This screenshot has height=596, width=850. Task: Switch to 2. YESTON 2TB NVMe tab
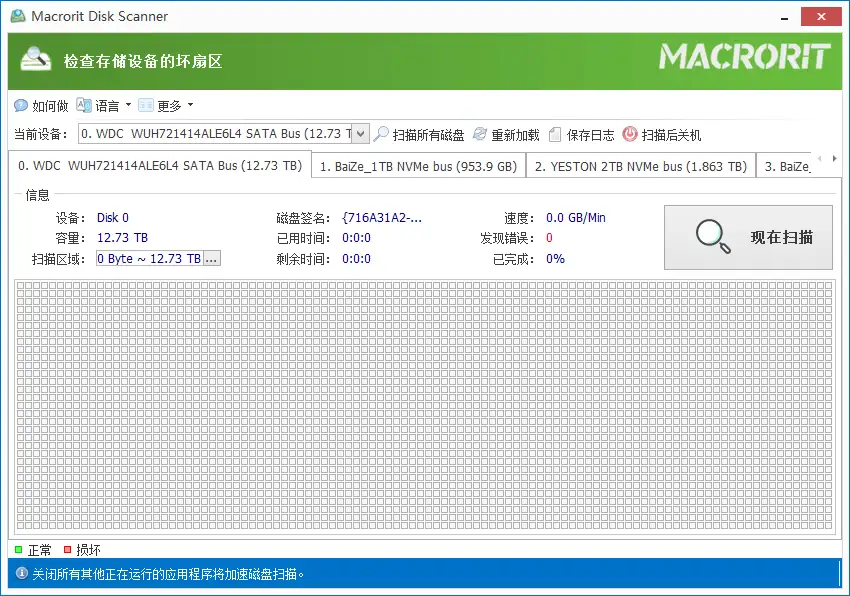coord(641,166)
